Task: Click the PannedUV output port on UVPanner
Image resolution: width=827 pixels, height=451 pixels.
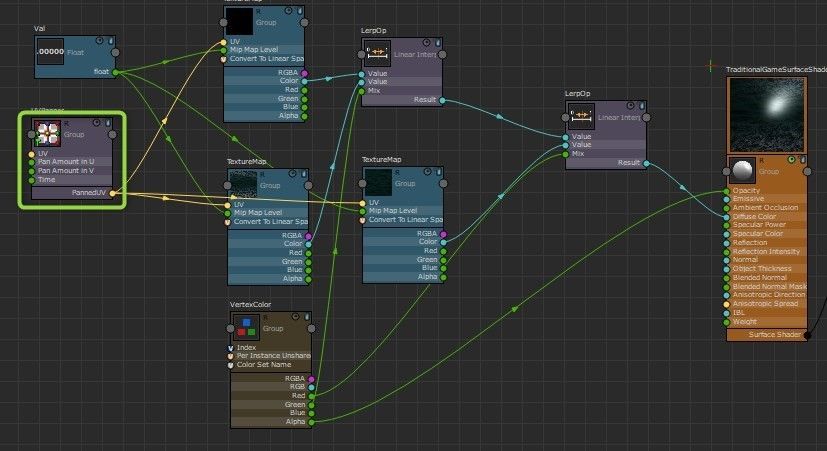Action: point(112,194)
